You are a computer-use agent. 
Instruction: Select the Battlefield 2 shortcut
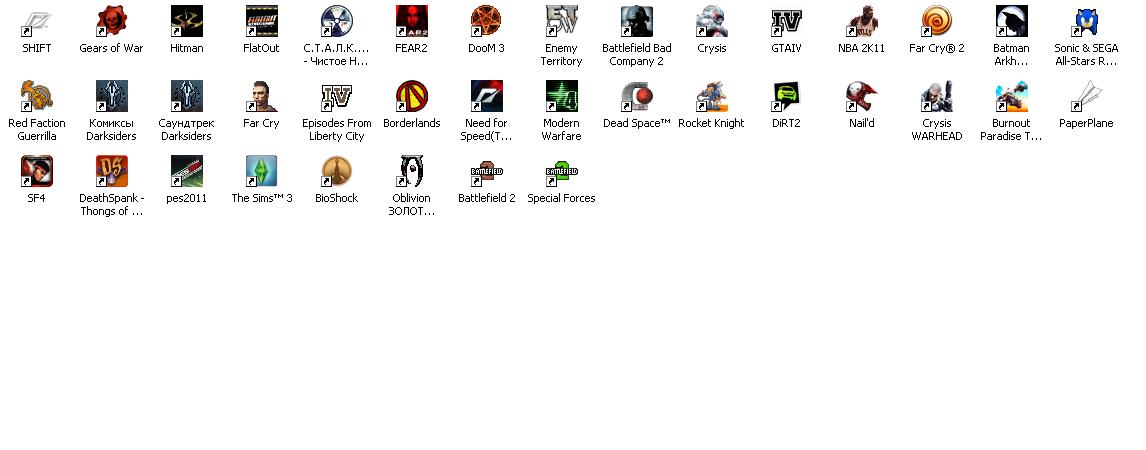(486, 174)
